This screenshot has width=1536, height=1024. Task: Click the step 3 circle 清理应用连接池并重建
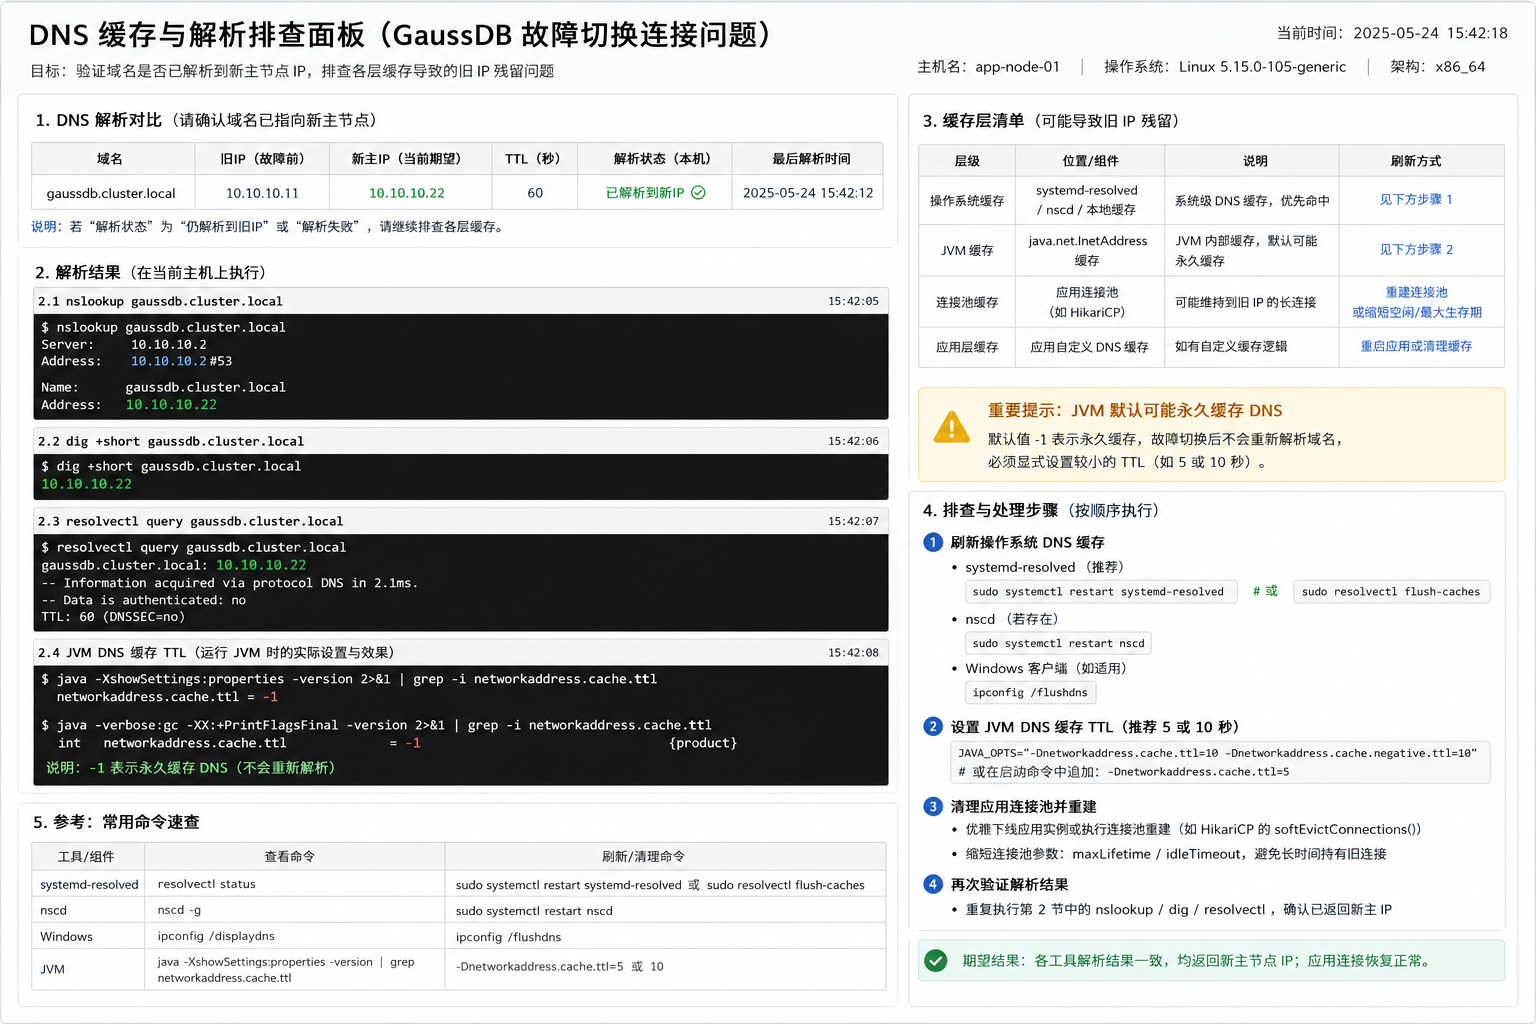click(x=933, y=806)
